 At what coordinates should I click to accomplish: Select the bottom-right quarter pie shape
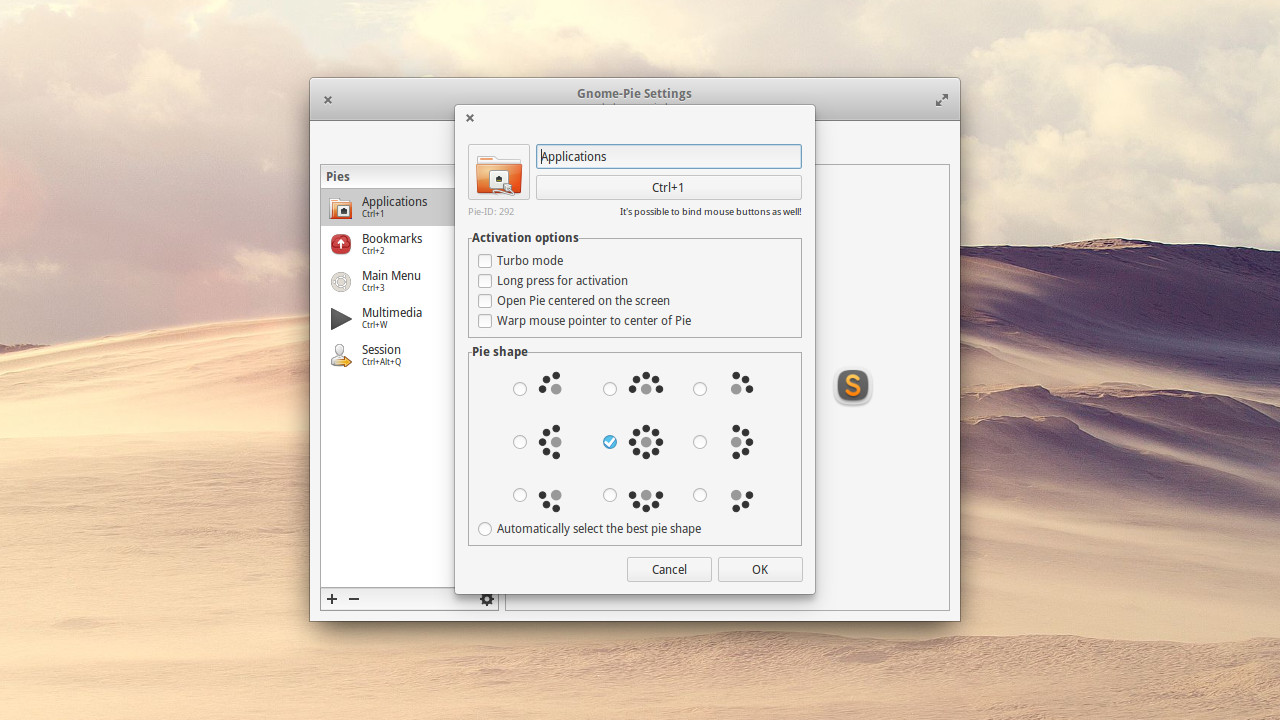(x=700, y=495)
